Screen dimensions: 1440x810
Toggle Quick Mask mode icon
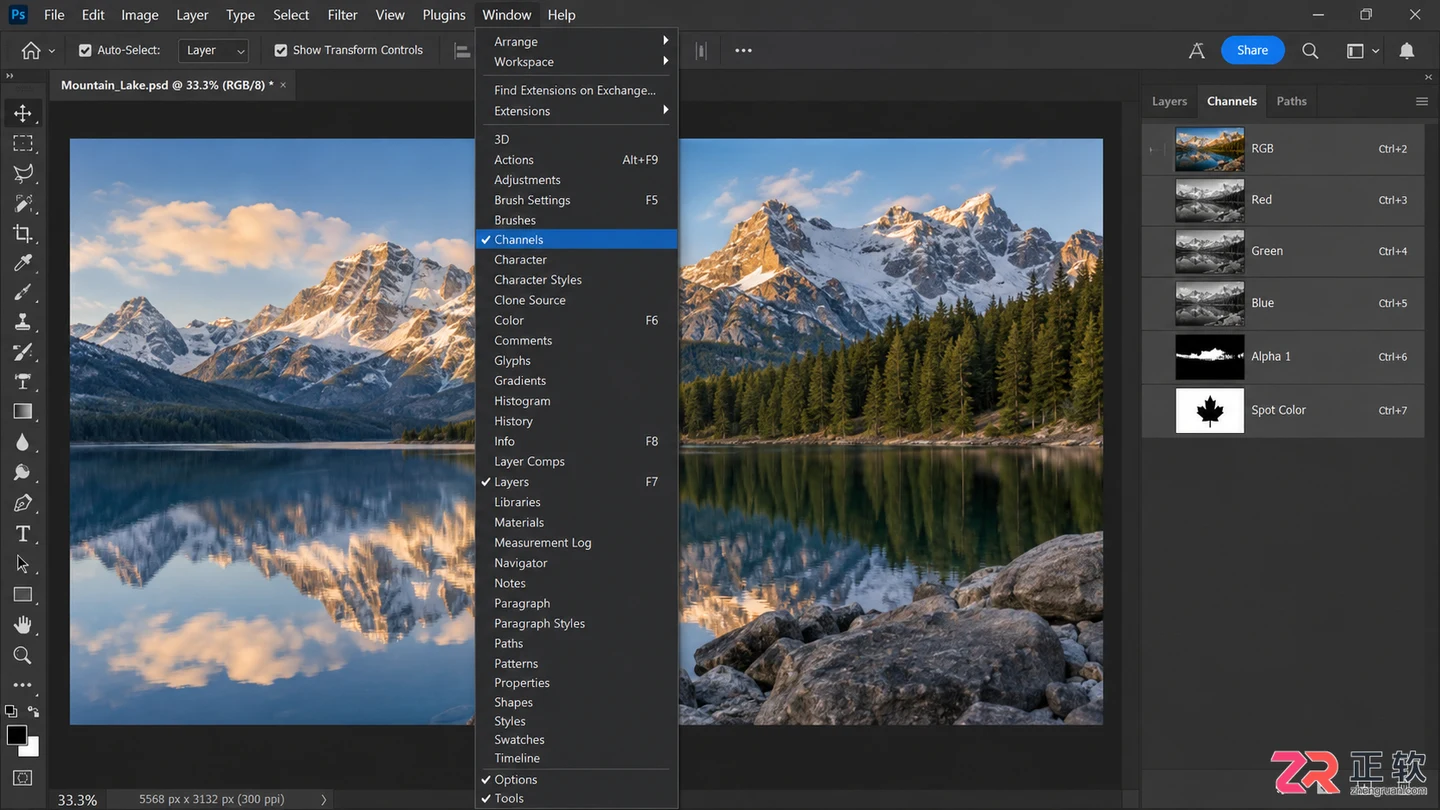[23, 777]
